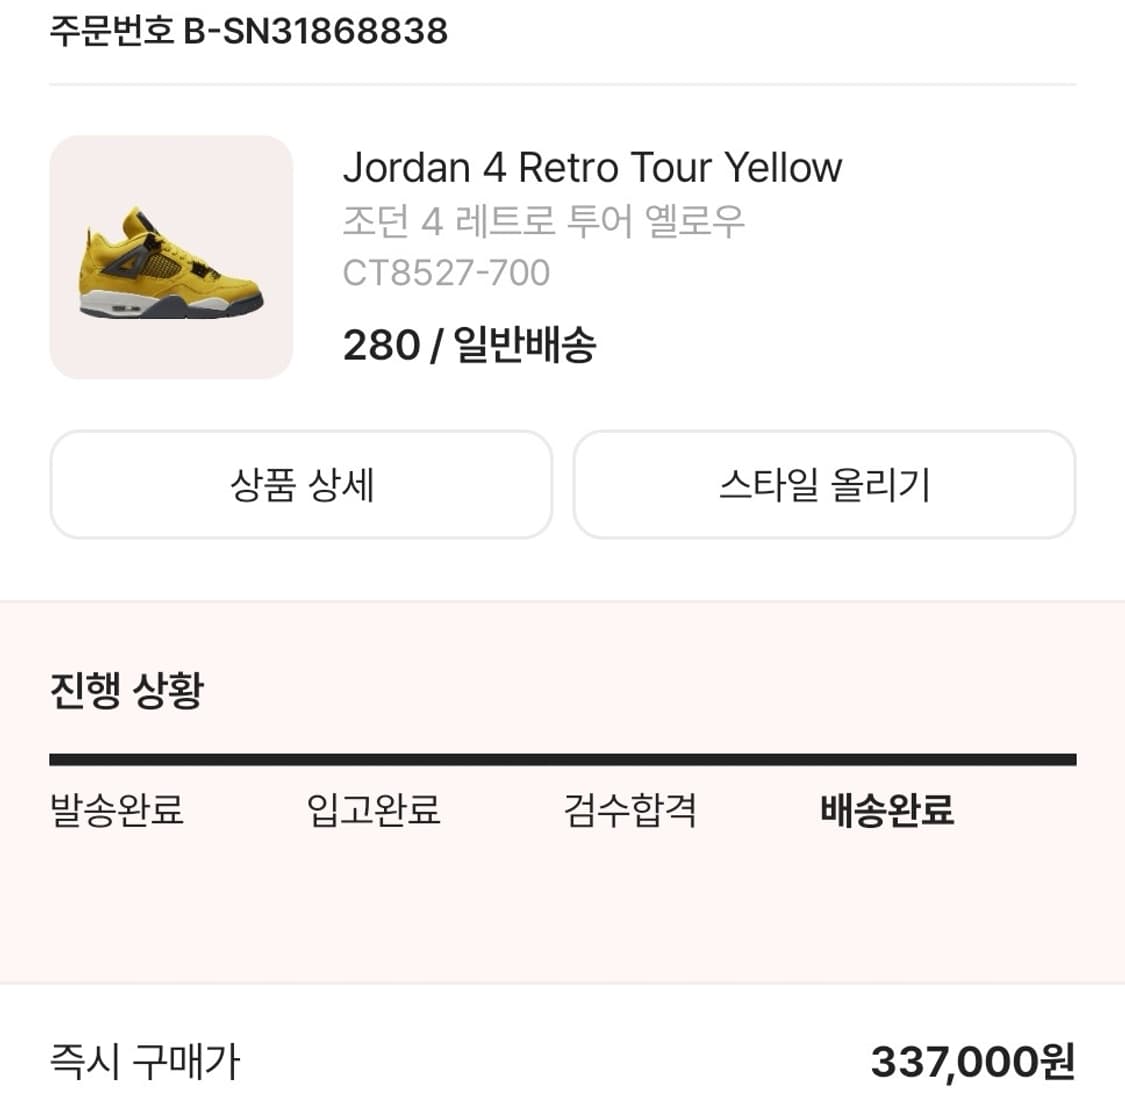Click the 진행 상황 section heading
The image size is (1125, 1101).
pos(126,690)
